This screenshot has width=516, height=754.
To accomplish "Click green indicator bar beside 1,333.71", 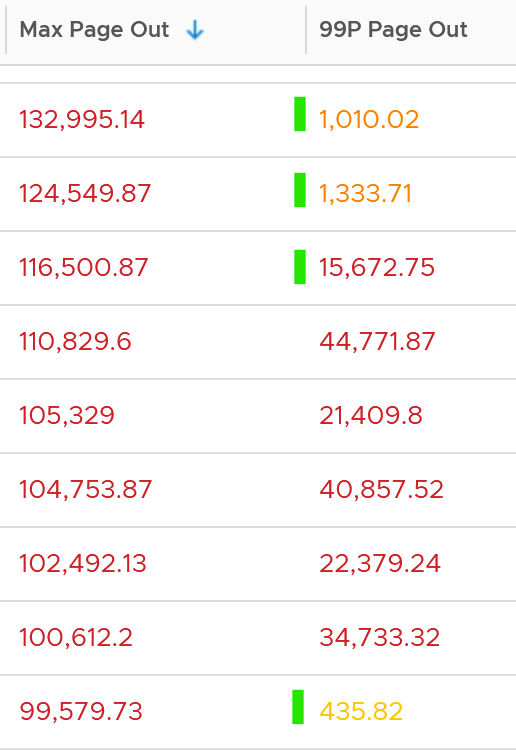I will (x=300, y=190).
